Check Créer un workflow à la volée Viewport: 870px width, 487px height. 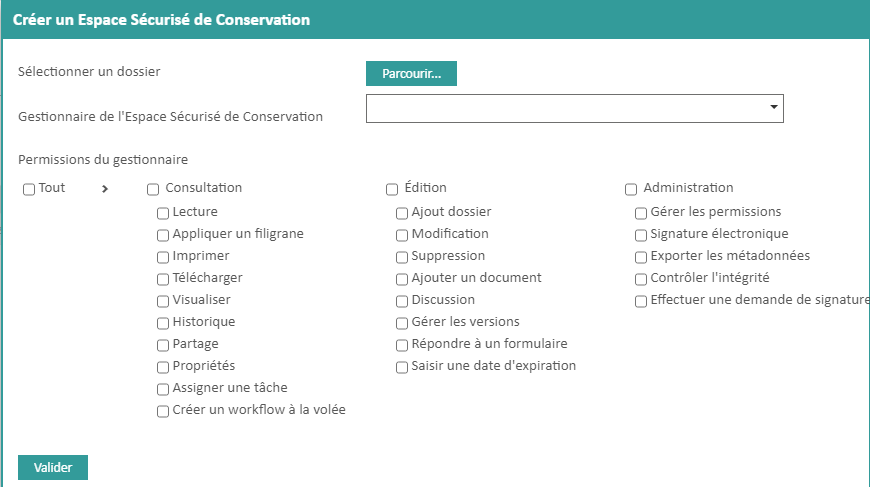click(x=163, y=411)
